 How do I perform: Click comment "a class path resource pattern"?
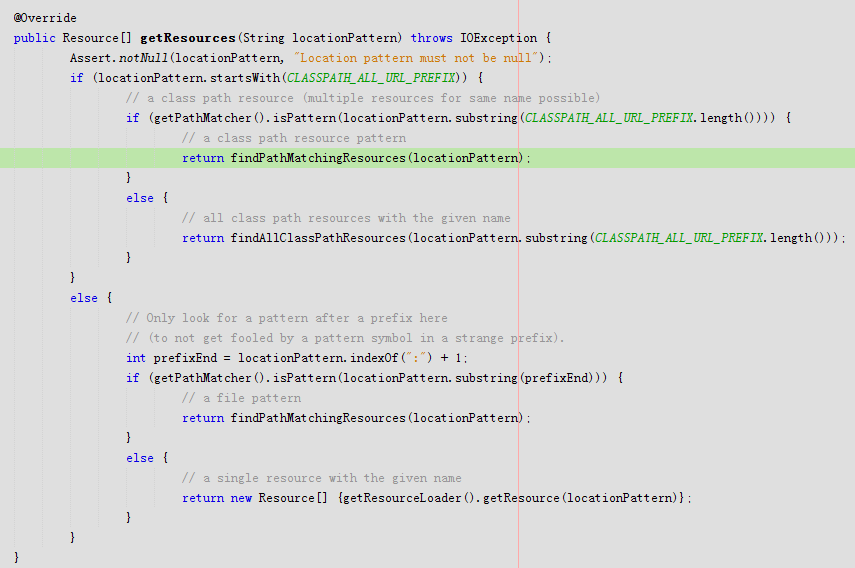click(294, 138)
